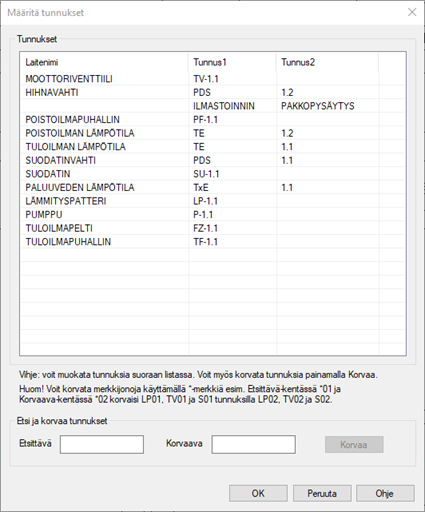This screenshot has height=512, width=425.
Task: Select the MOOTTORIVENTTIILI row
Action: pos(213,79)
